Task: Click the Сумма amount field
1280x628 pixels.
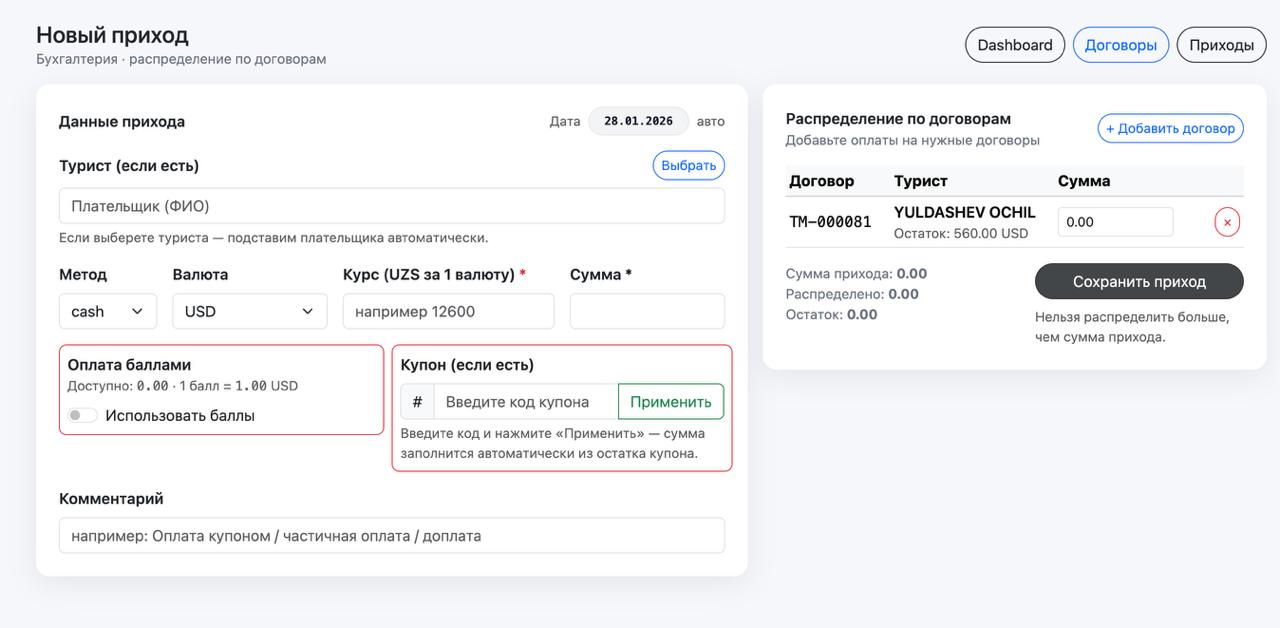Action: [647, 311]
